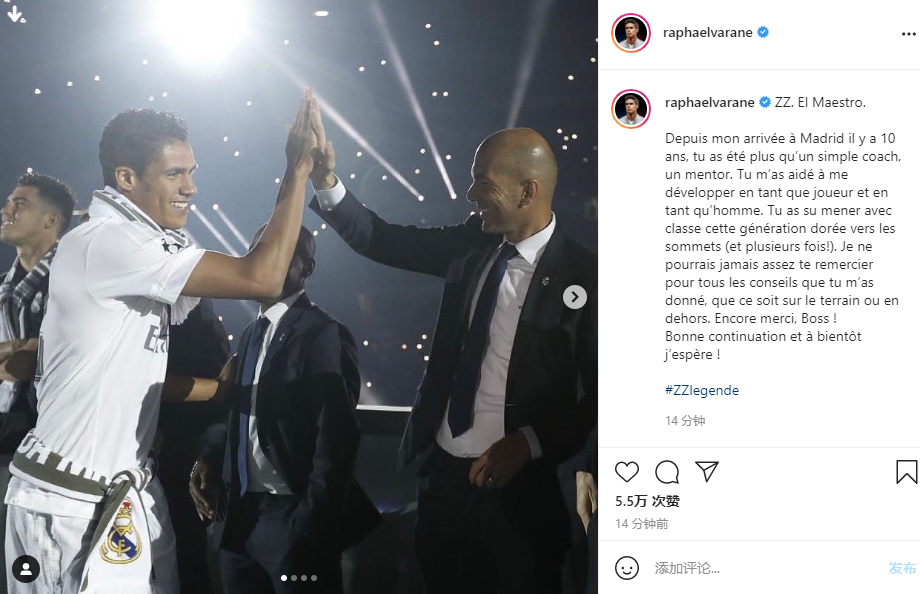920x594 pixels.
Task: Open comments via speech bubble icon
Action: point(667,471)
